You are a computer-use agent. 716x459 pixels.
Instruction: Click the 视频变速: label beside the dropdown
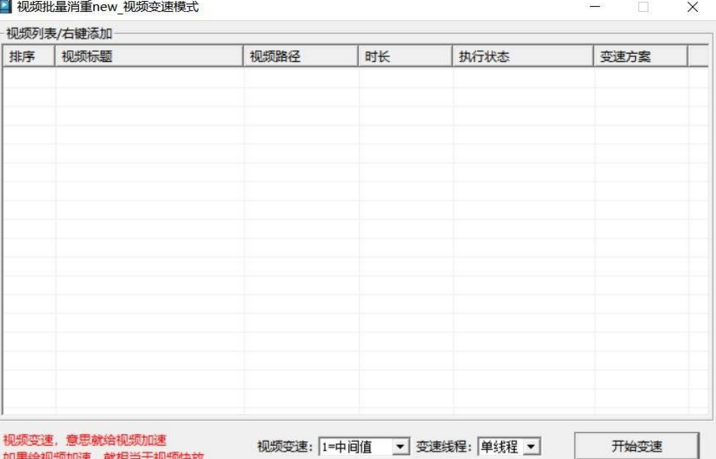(x=286, y=446)
